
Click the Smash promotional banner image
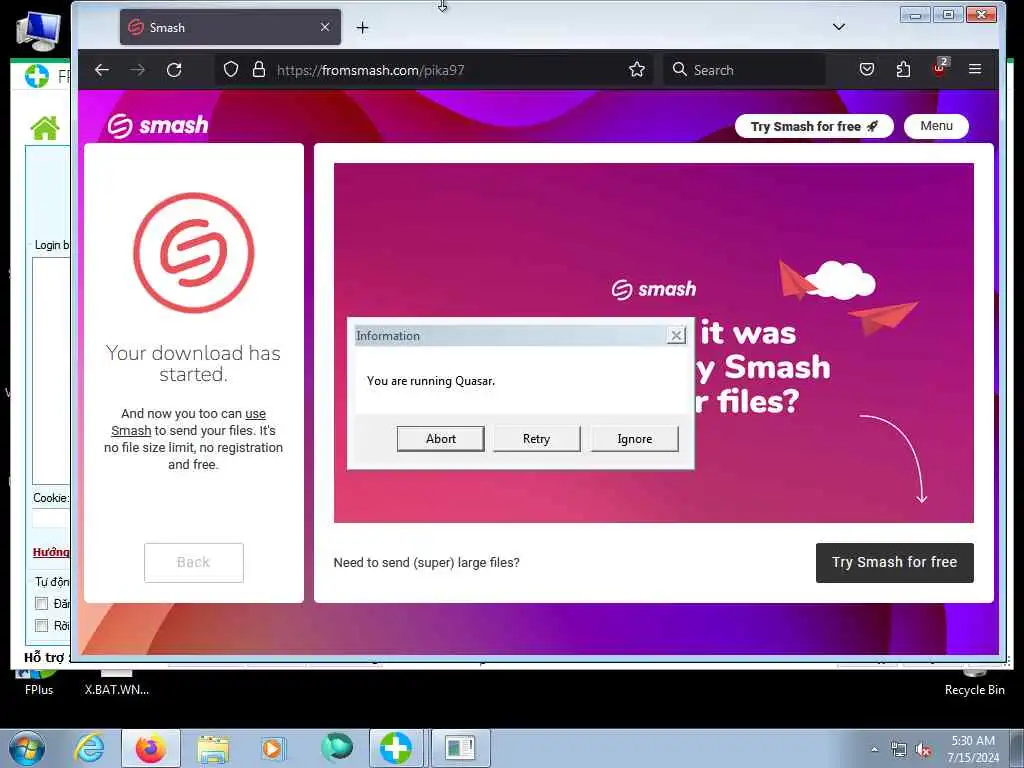[x=653, y=343]
